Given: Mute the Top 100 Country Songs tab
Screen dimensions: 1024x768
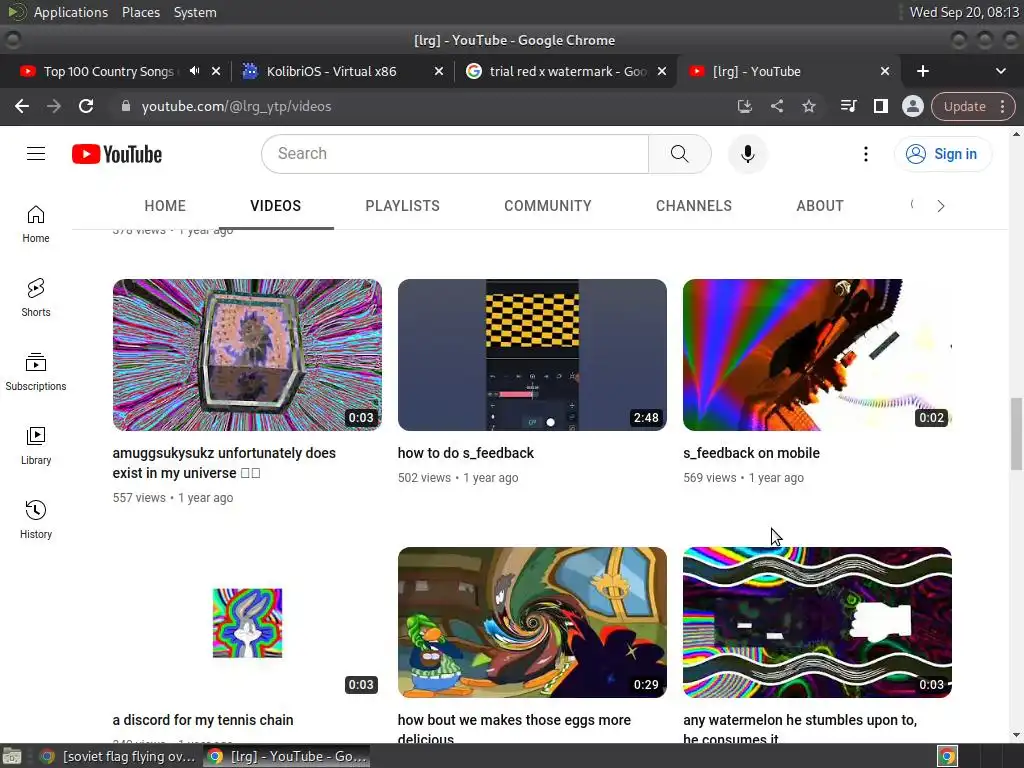Looking at the screenshot, I should point(195,71).
